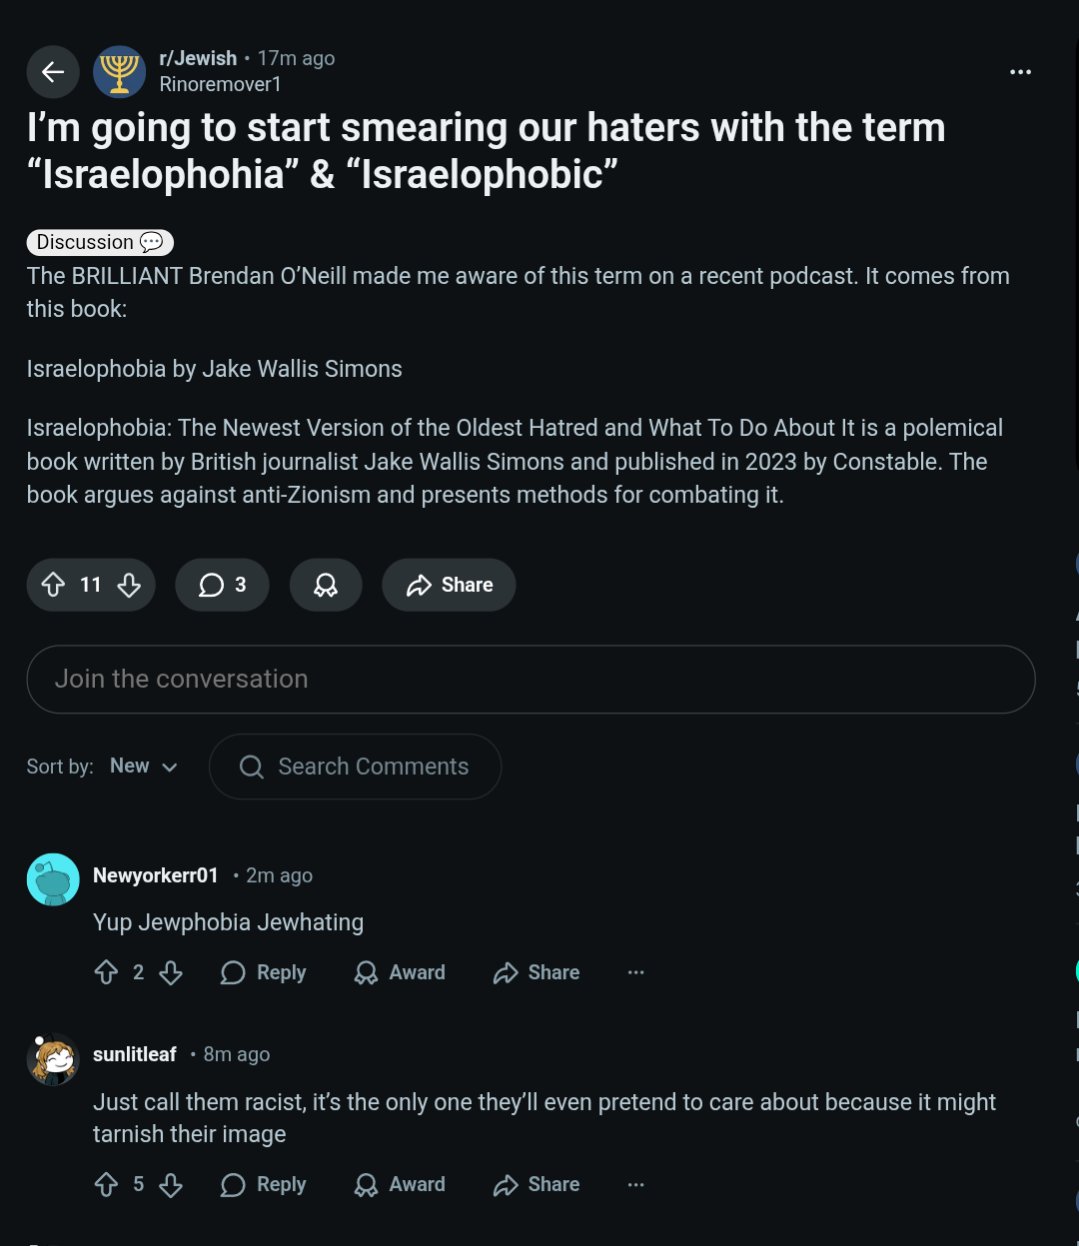1079x1246 pixels.
Task: Open r/Jewish community menorah avatar
Action: pos(119,72)
